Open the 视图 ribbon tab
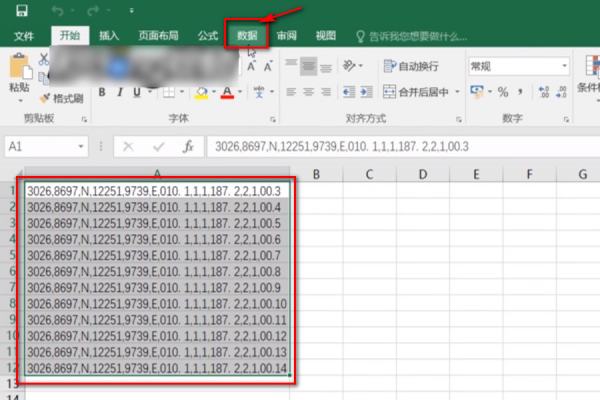Screen dimensions: 600x400 tap(326, 36)
